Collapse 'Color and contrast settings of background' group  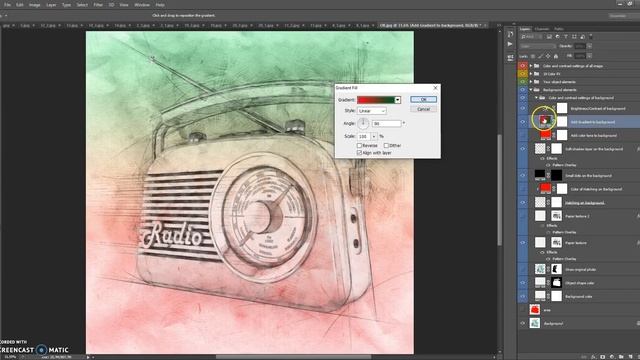tap(536, 98)
